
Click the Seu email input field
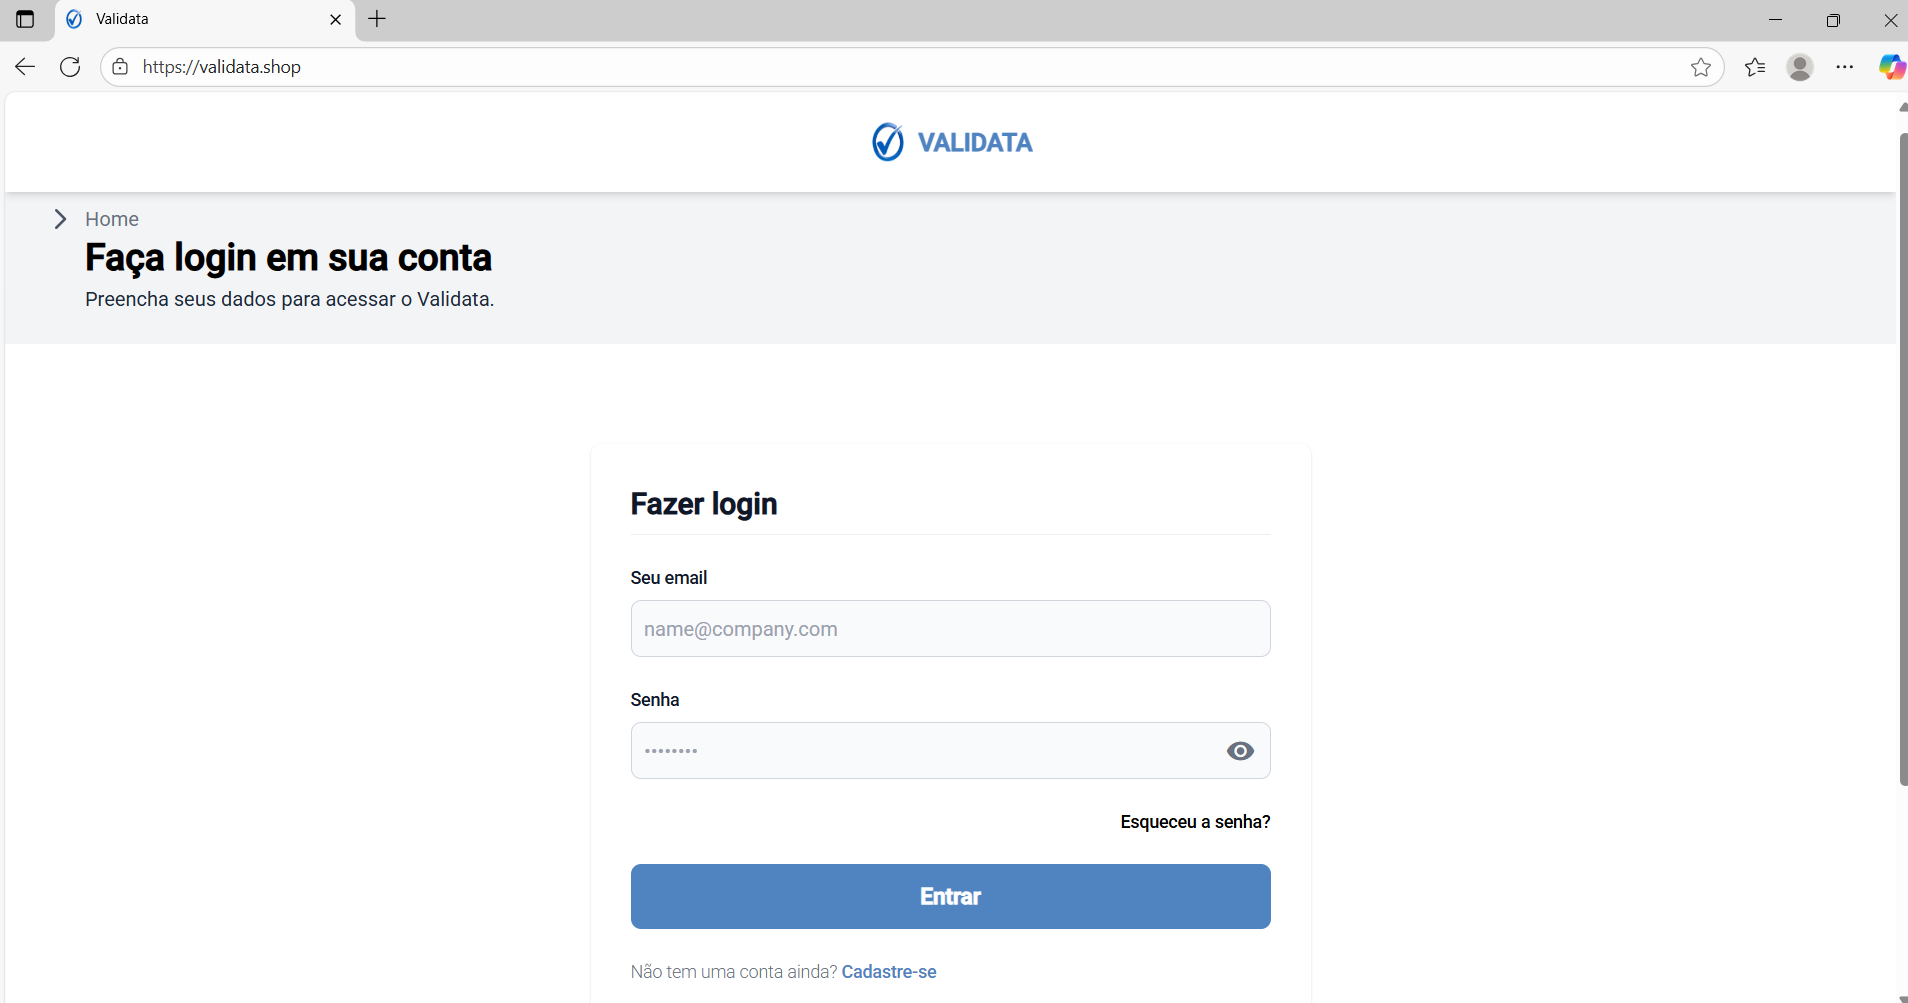pyautogui.click(x=949, y=629)
